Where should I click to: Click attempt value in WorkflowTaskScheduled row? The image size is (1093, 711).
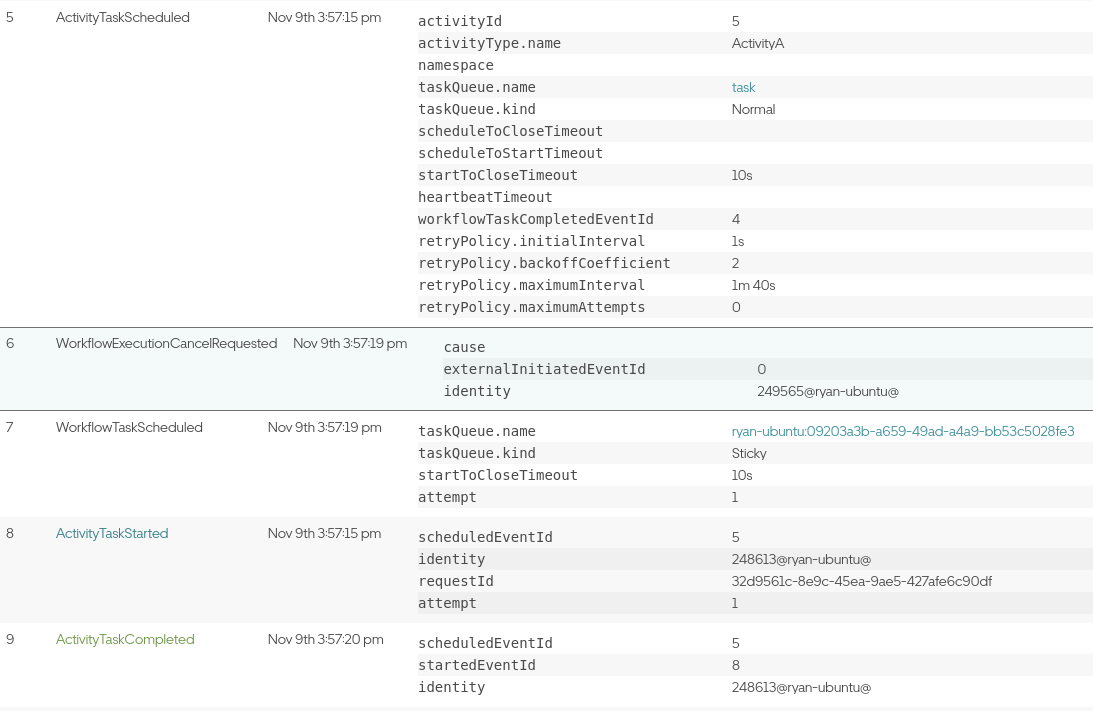735,497
